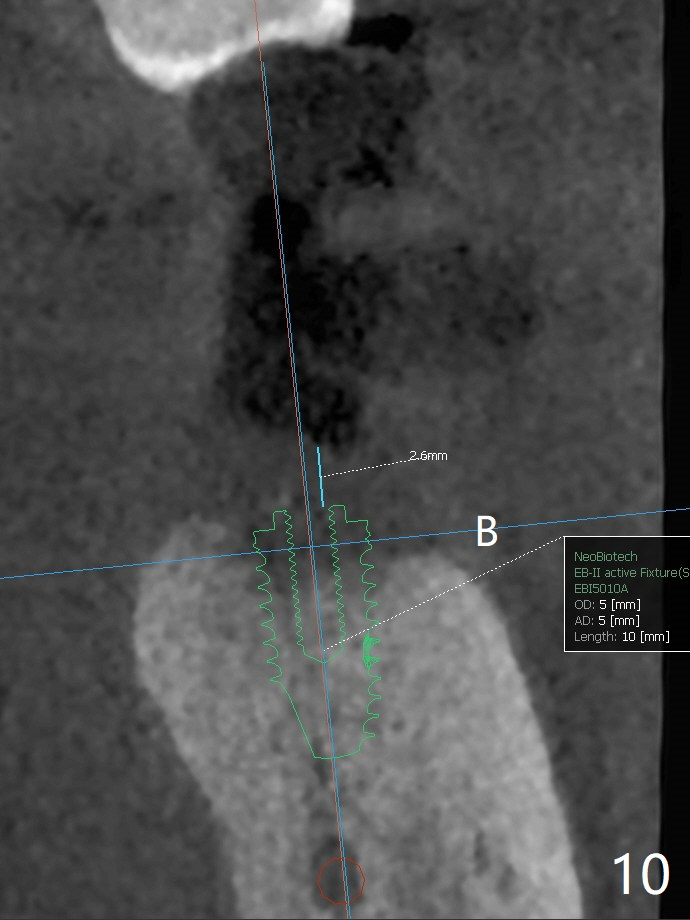Click the black strip along the right edge
This screenshot has height=920, width=690.
click(677, 300)
